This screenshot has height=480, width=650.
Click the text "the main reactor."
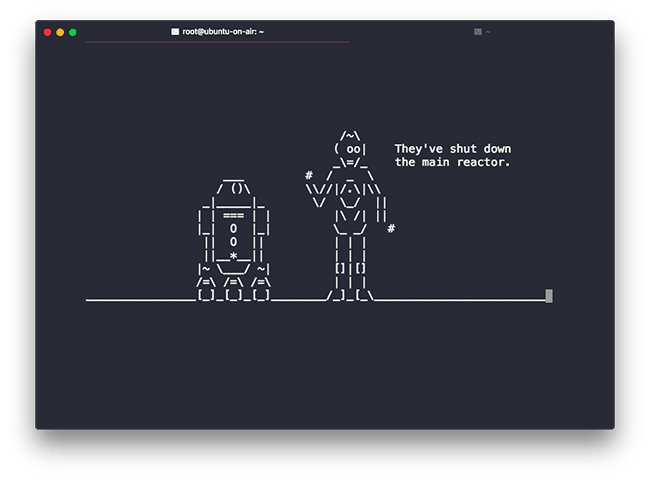pos(452,162)
